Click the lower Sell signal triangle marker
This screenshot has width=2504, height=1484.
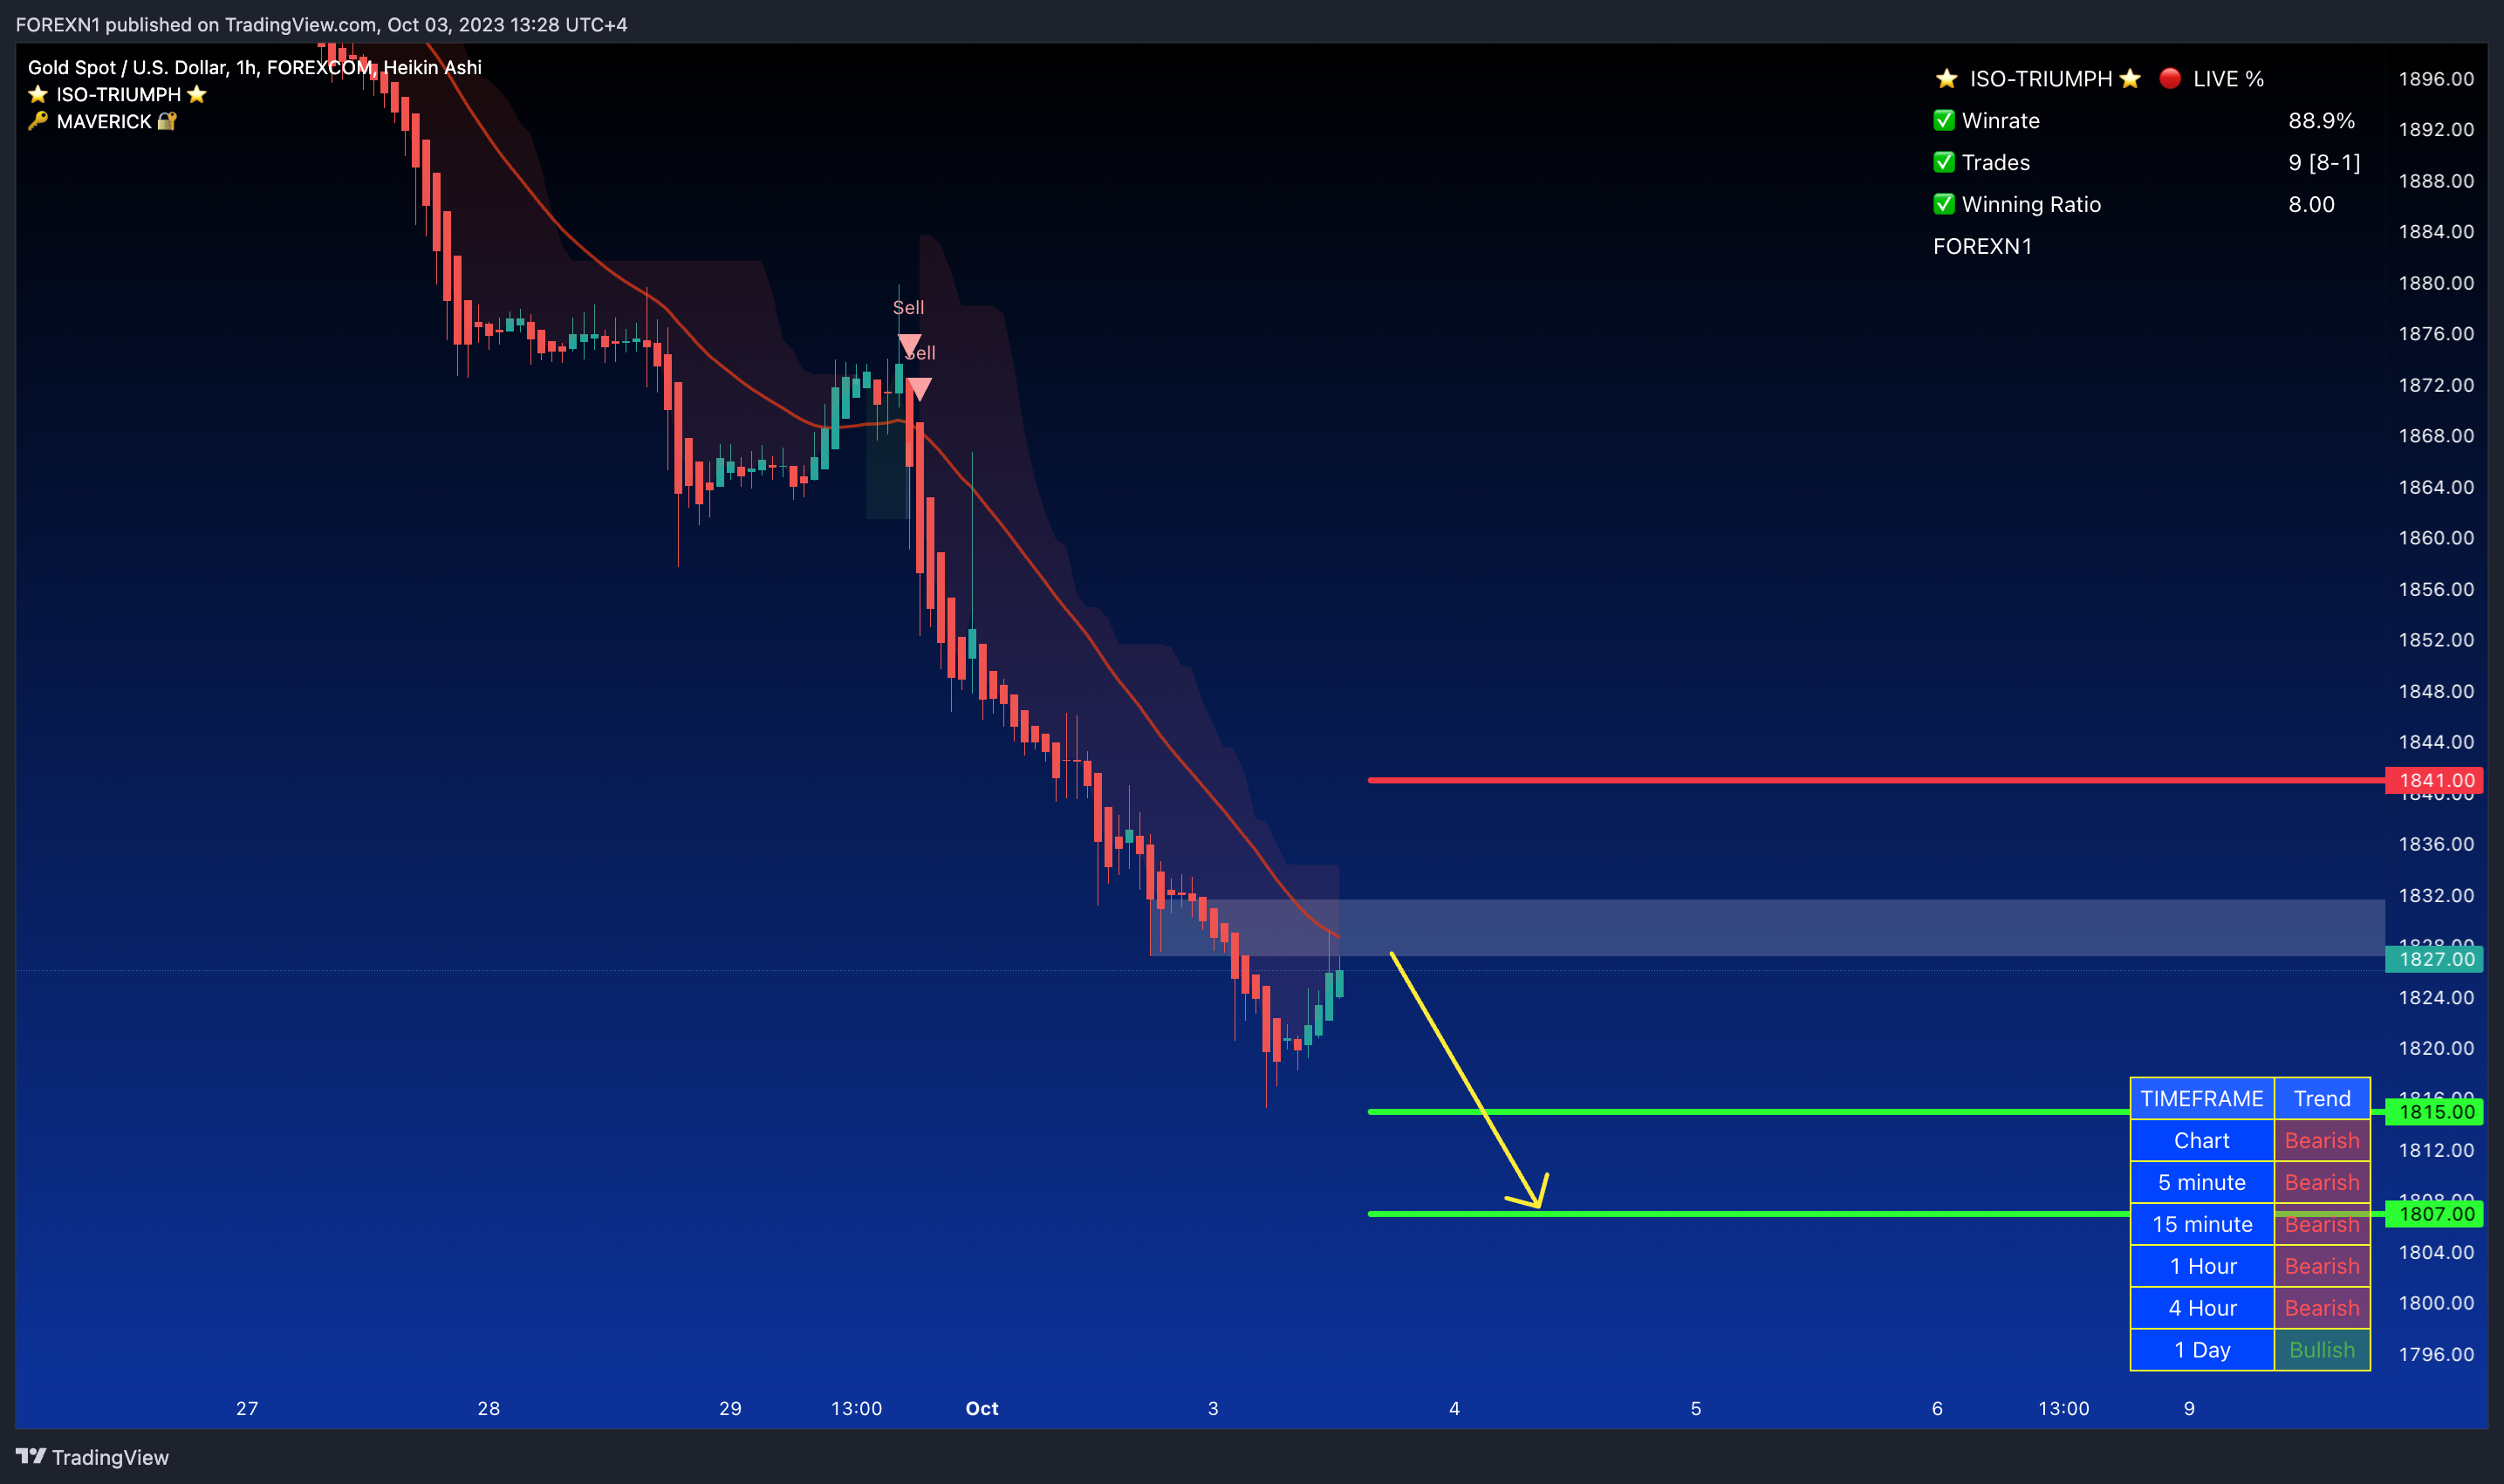pyautogui.click(x=919, y=389)
